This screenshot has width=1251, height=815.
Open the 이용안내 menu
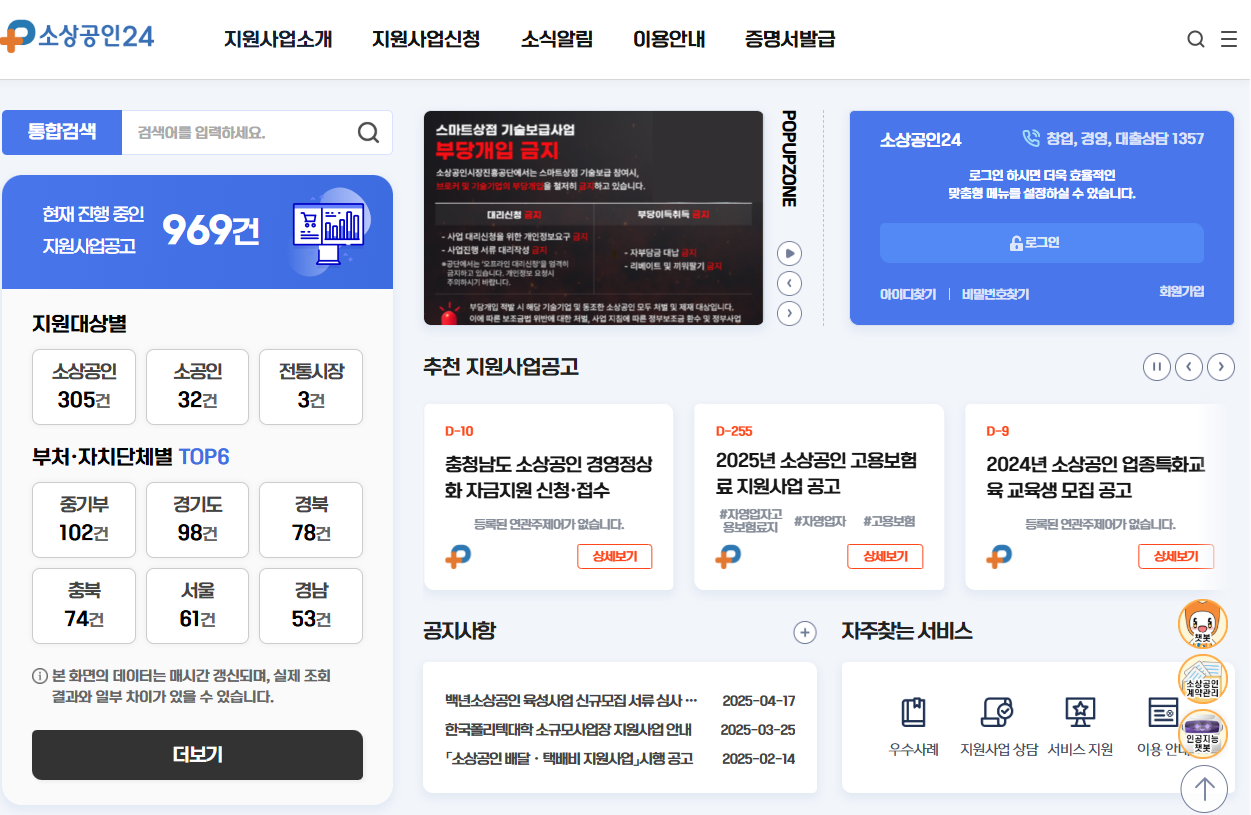[669, 39]
